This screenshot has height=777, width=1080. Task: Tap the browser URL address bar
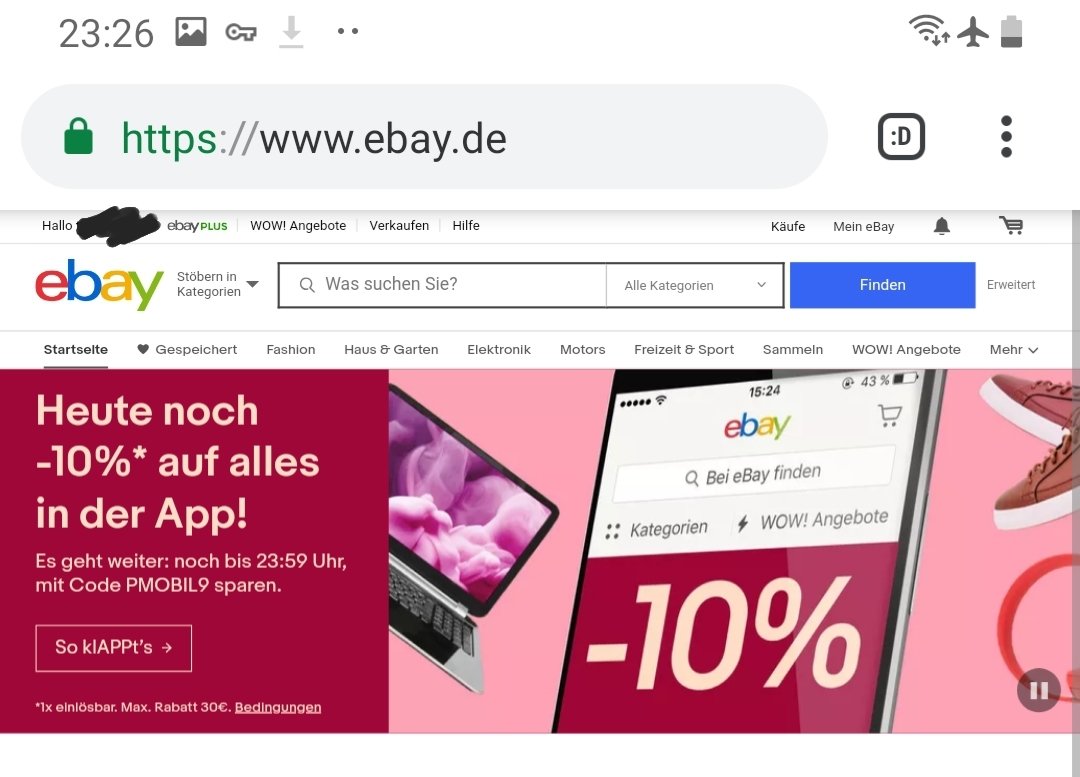tap(424, 136)
